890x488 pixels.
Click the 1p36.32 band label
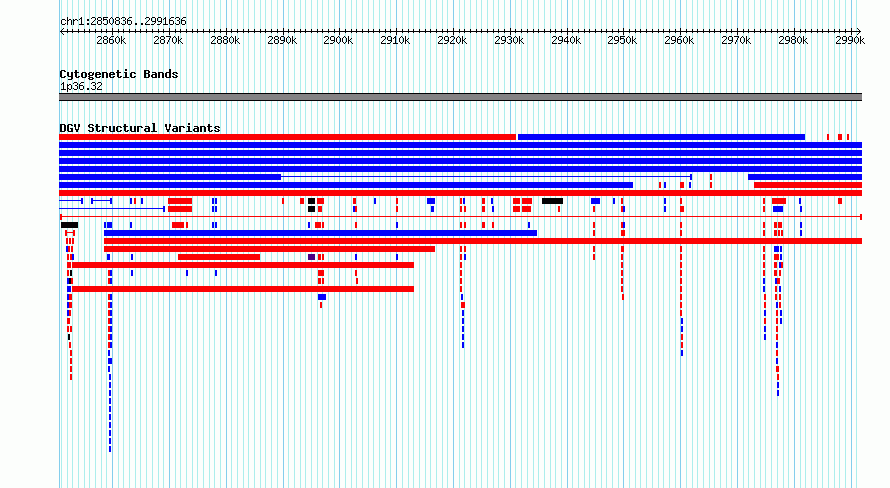pos(81,87)
